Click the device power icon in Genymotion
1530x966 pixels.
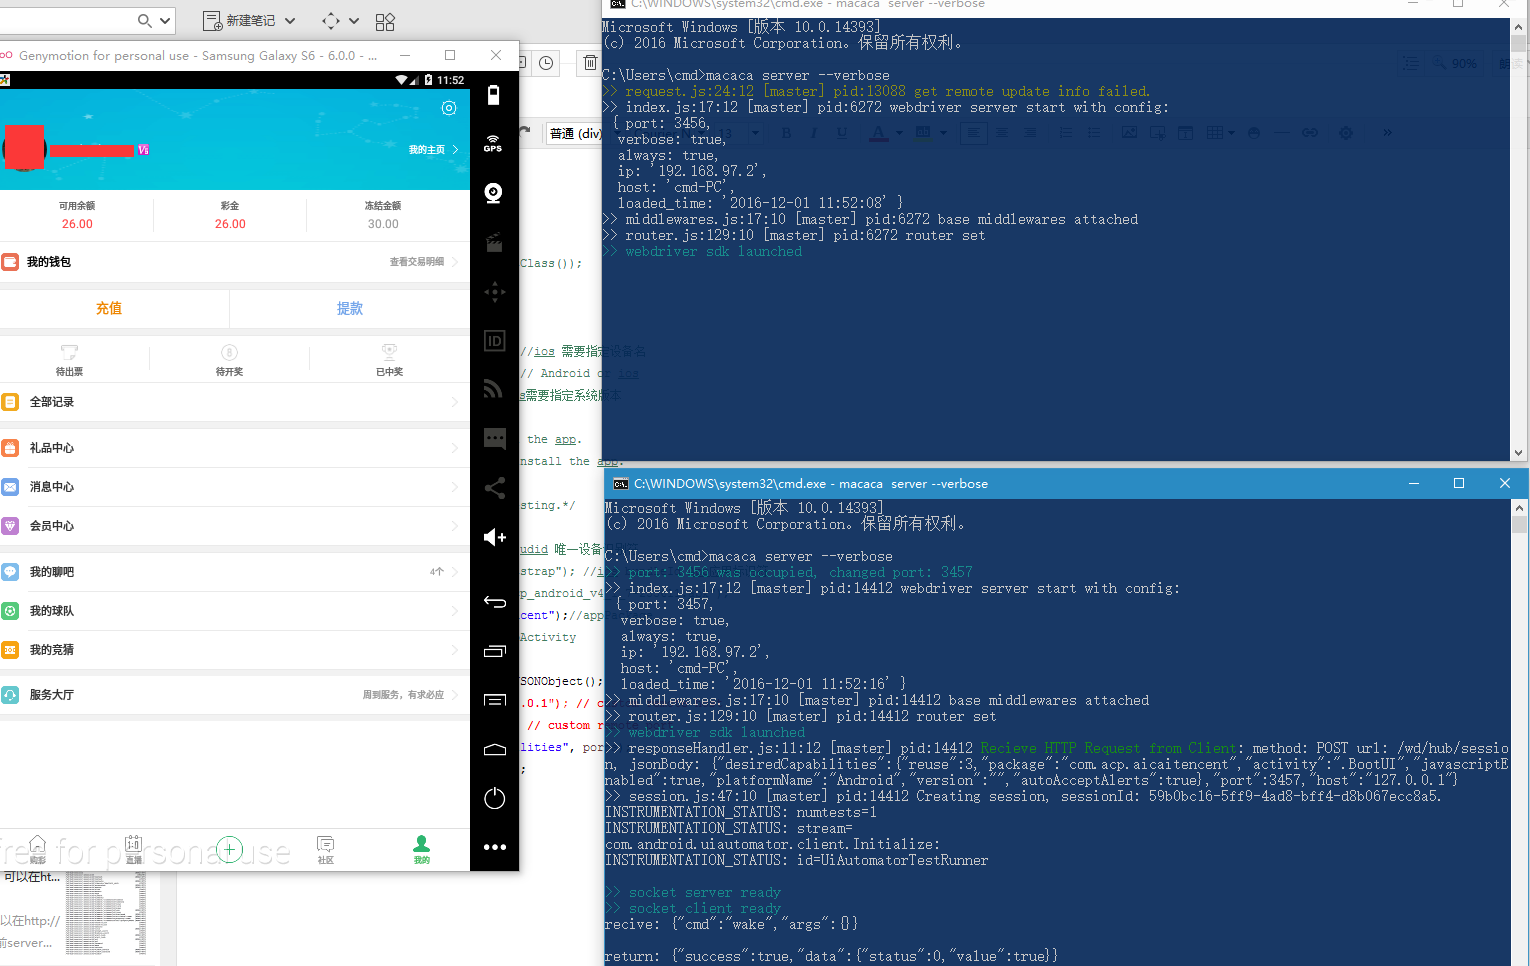coord(494,798)
